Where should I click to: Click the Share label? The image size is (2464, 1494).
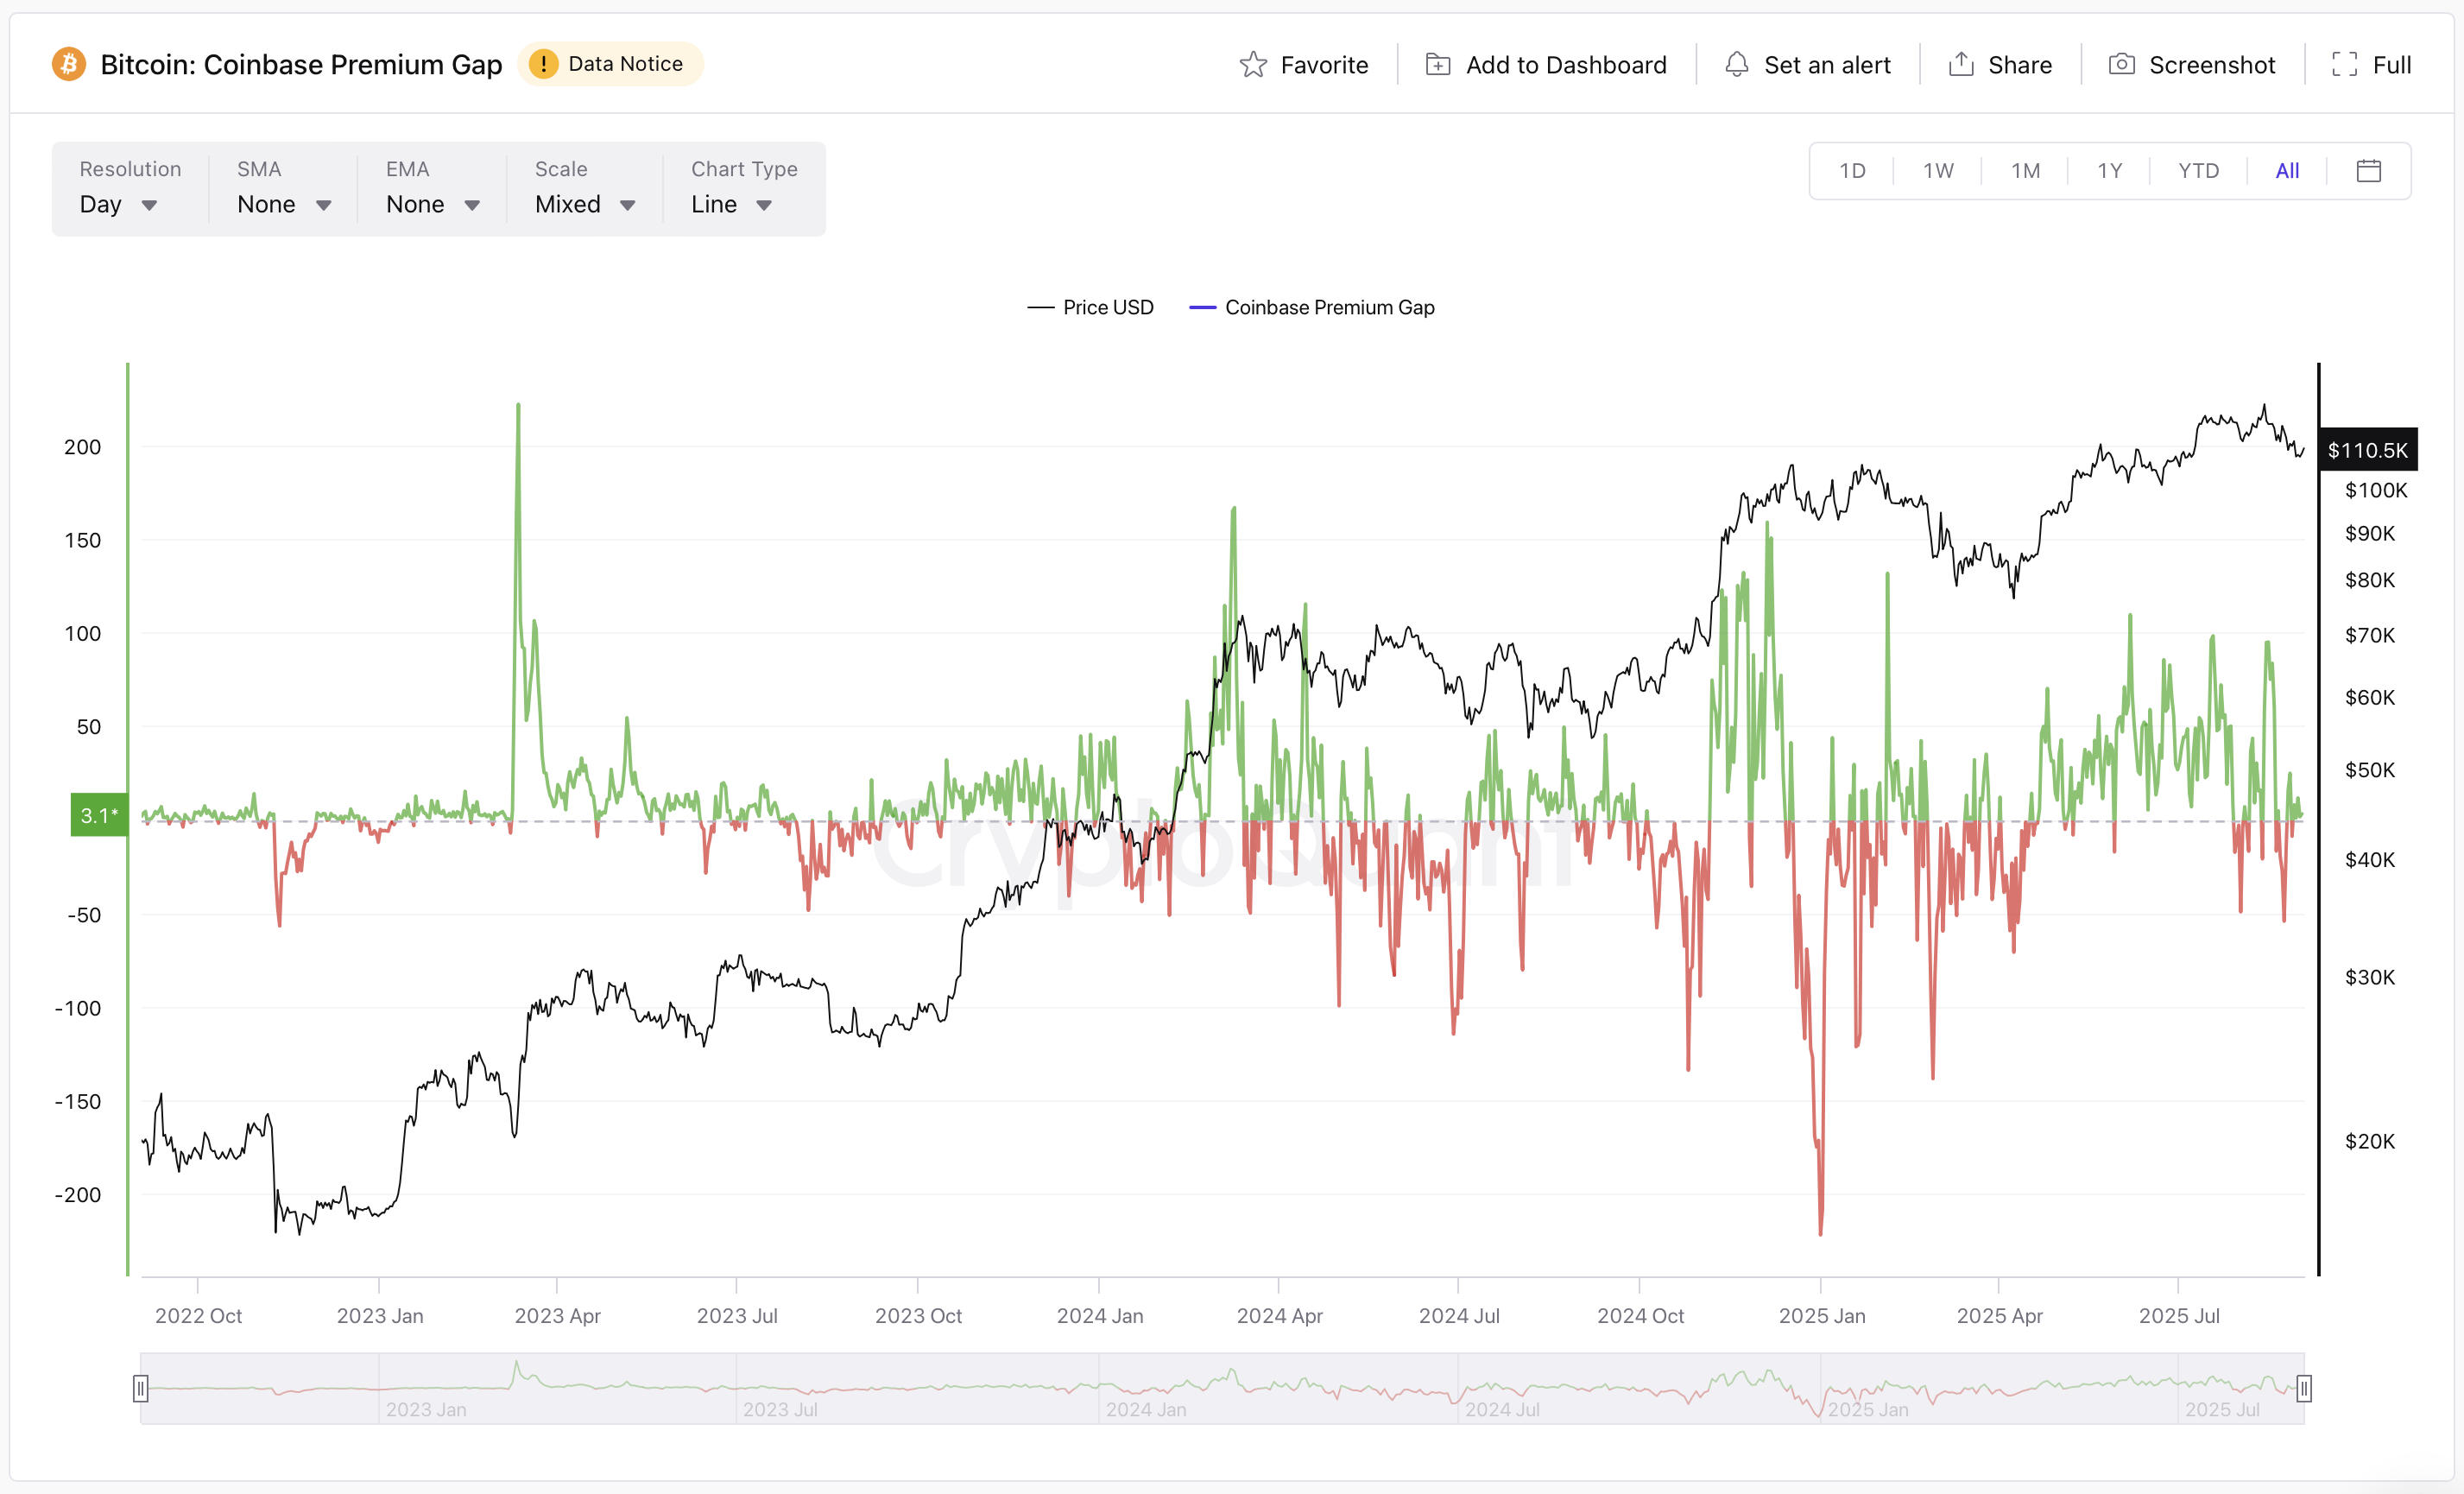coord(2019,65)
